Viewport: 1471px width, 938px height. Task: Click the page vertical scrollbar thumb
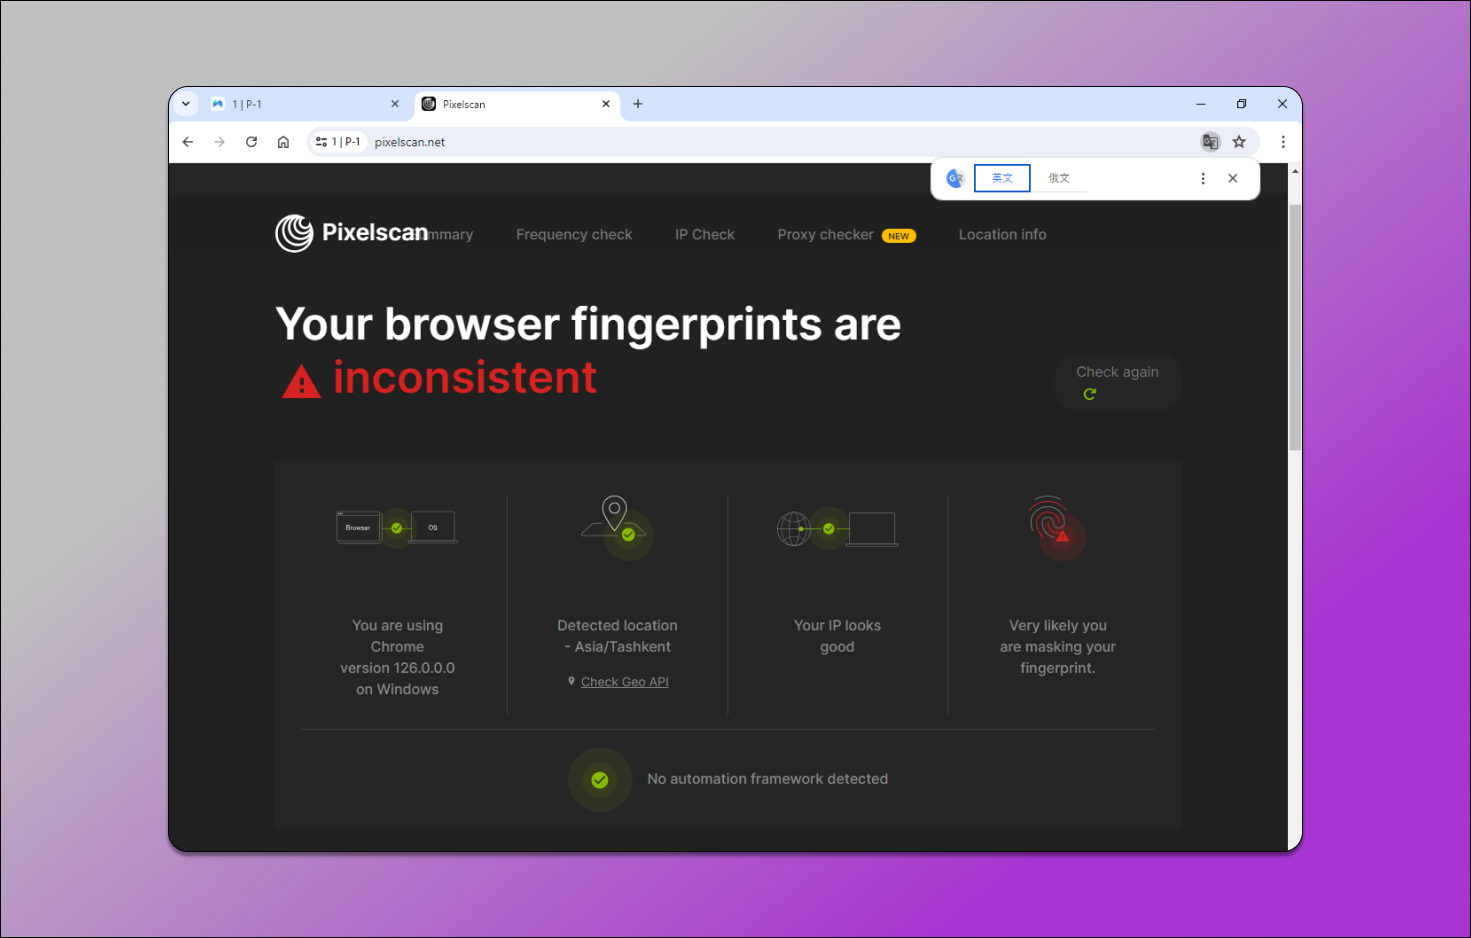pyautogui.click(x=1295, y=325)
